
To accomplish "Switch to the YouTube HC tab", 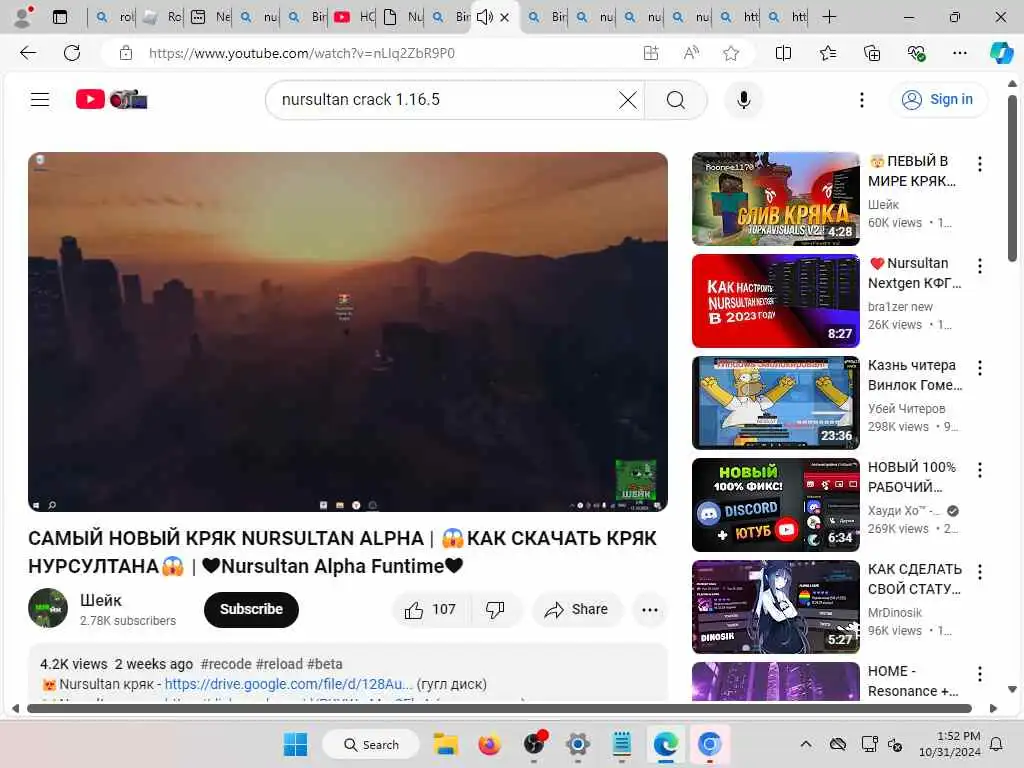I will (x=353, y=17).
